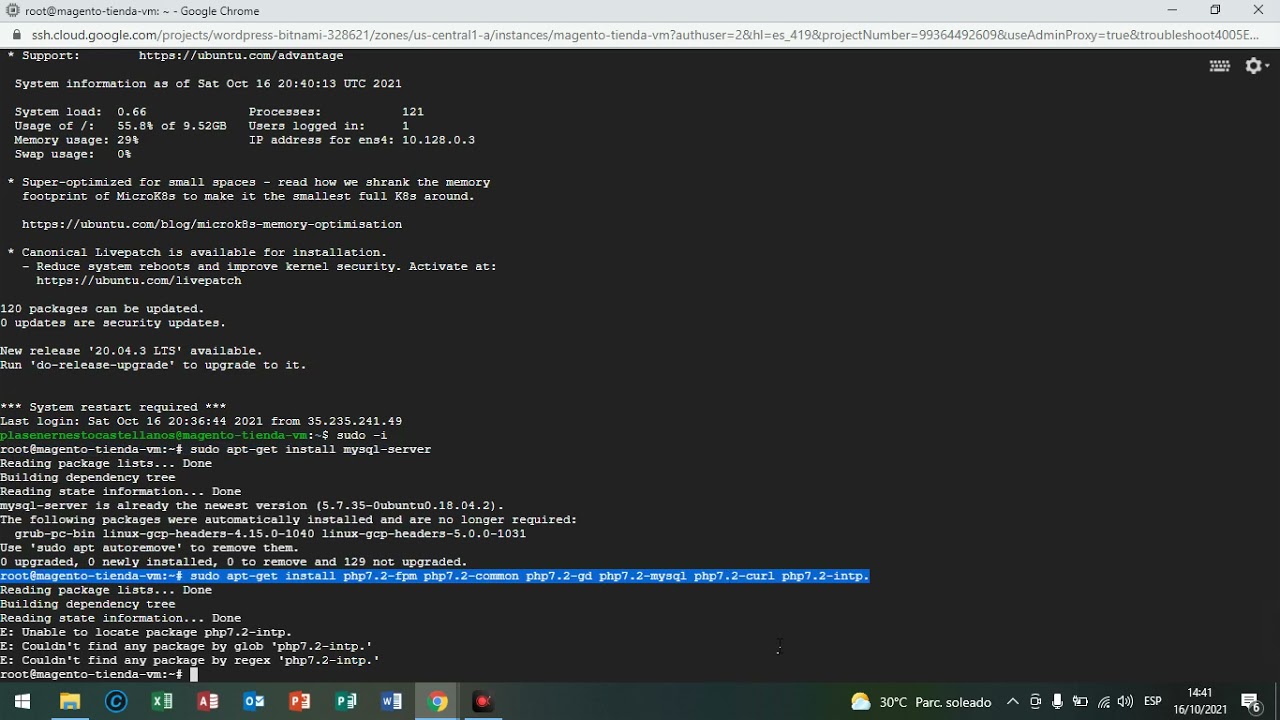Open Excel from the taskbar
This screenshot has width=1280, height=720.
pyautogui.click(x=162, y=702)
